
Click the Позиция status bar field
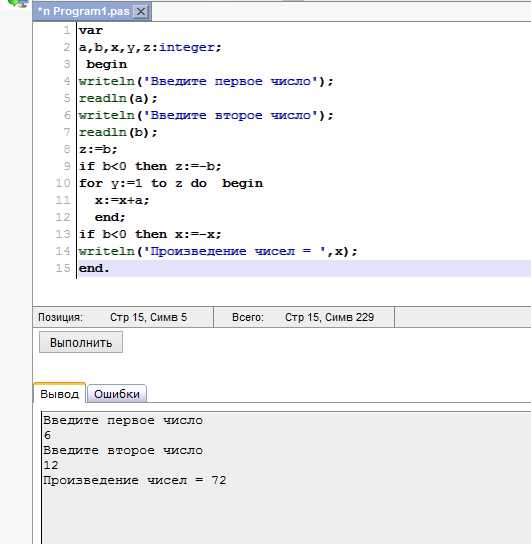[x=123, y=317]
